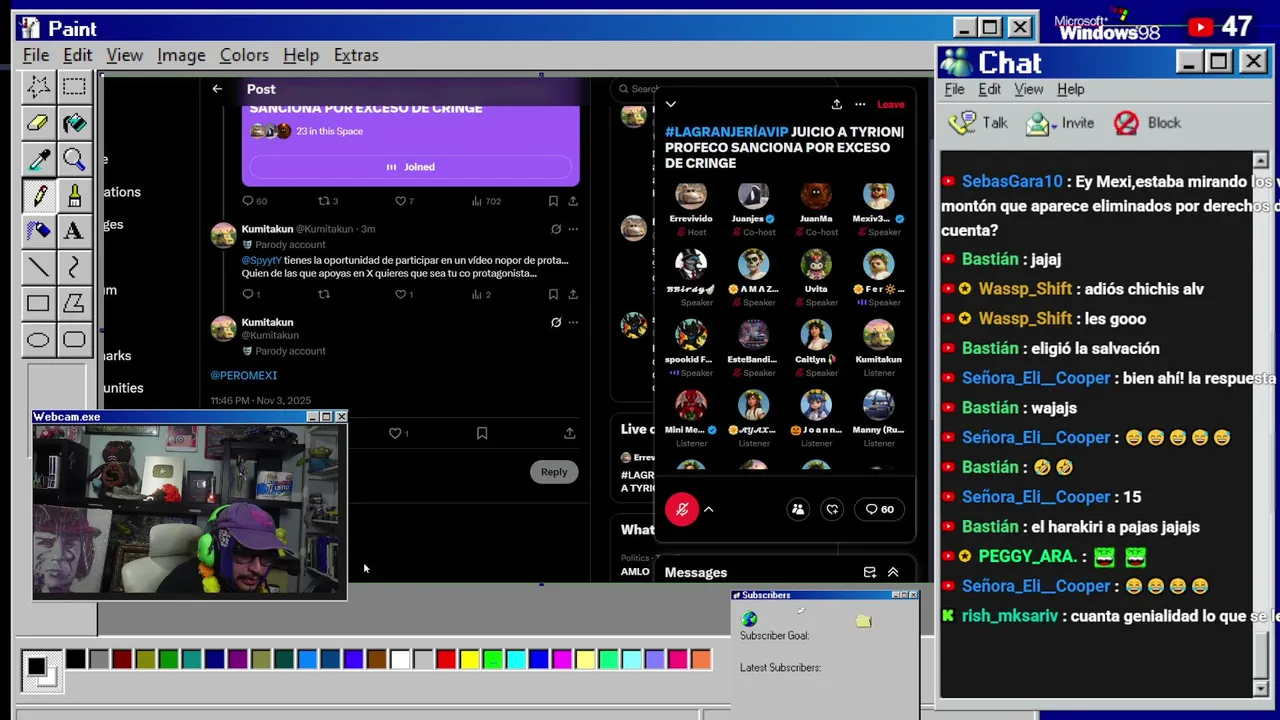Open the File menu in Paint

[x=36, y=55]
